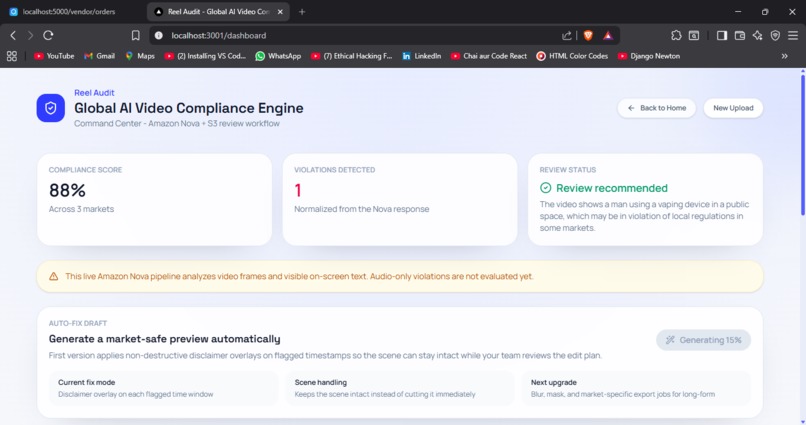Open Brave Shields lion icon

click(588, 35)
